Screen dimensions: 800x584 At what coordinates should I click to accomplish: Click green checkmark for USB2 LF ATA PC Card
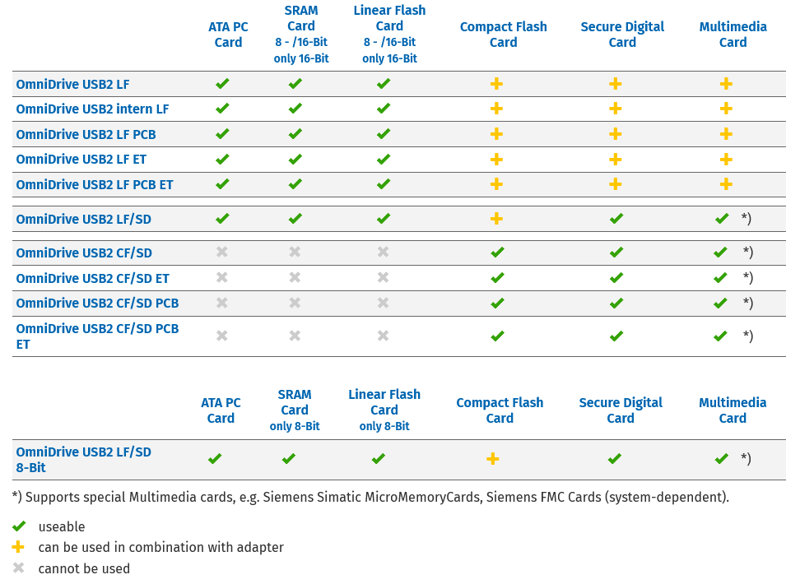[222, 84]
